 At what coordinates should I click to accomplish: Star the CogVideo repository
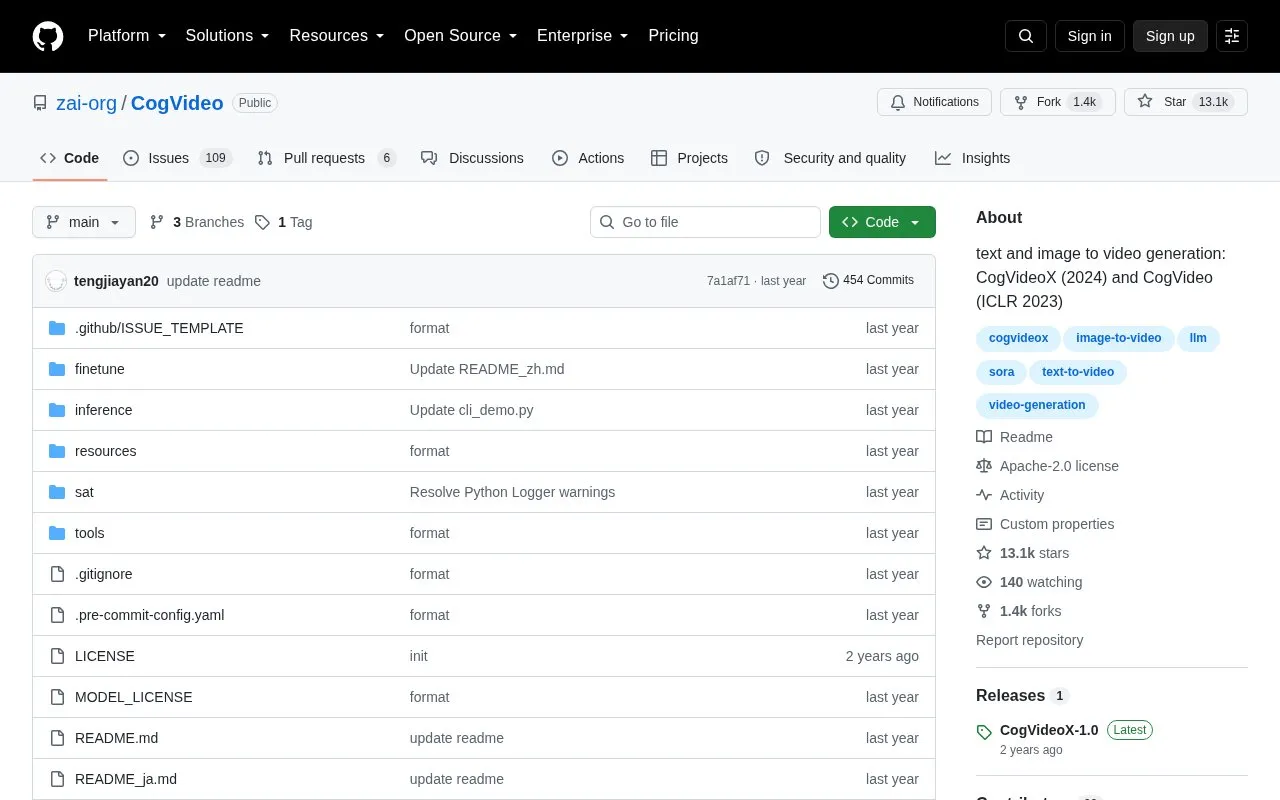pyautogui.click(x=1186, y=102)
